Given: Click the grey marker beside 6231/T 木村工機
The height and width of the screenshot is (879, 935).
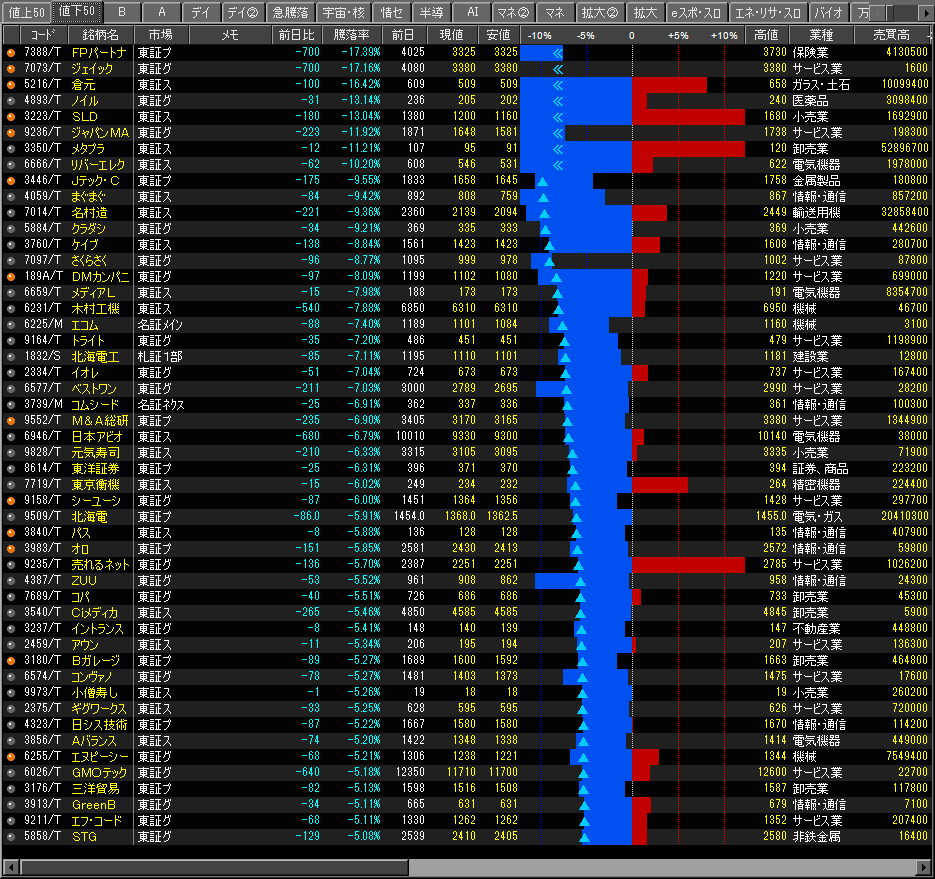Looking at the screenshot, I should [x=11, y=309].
